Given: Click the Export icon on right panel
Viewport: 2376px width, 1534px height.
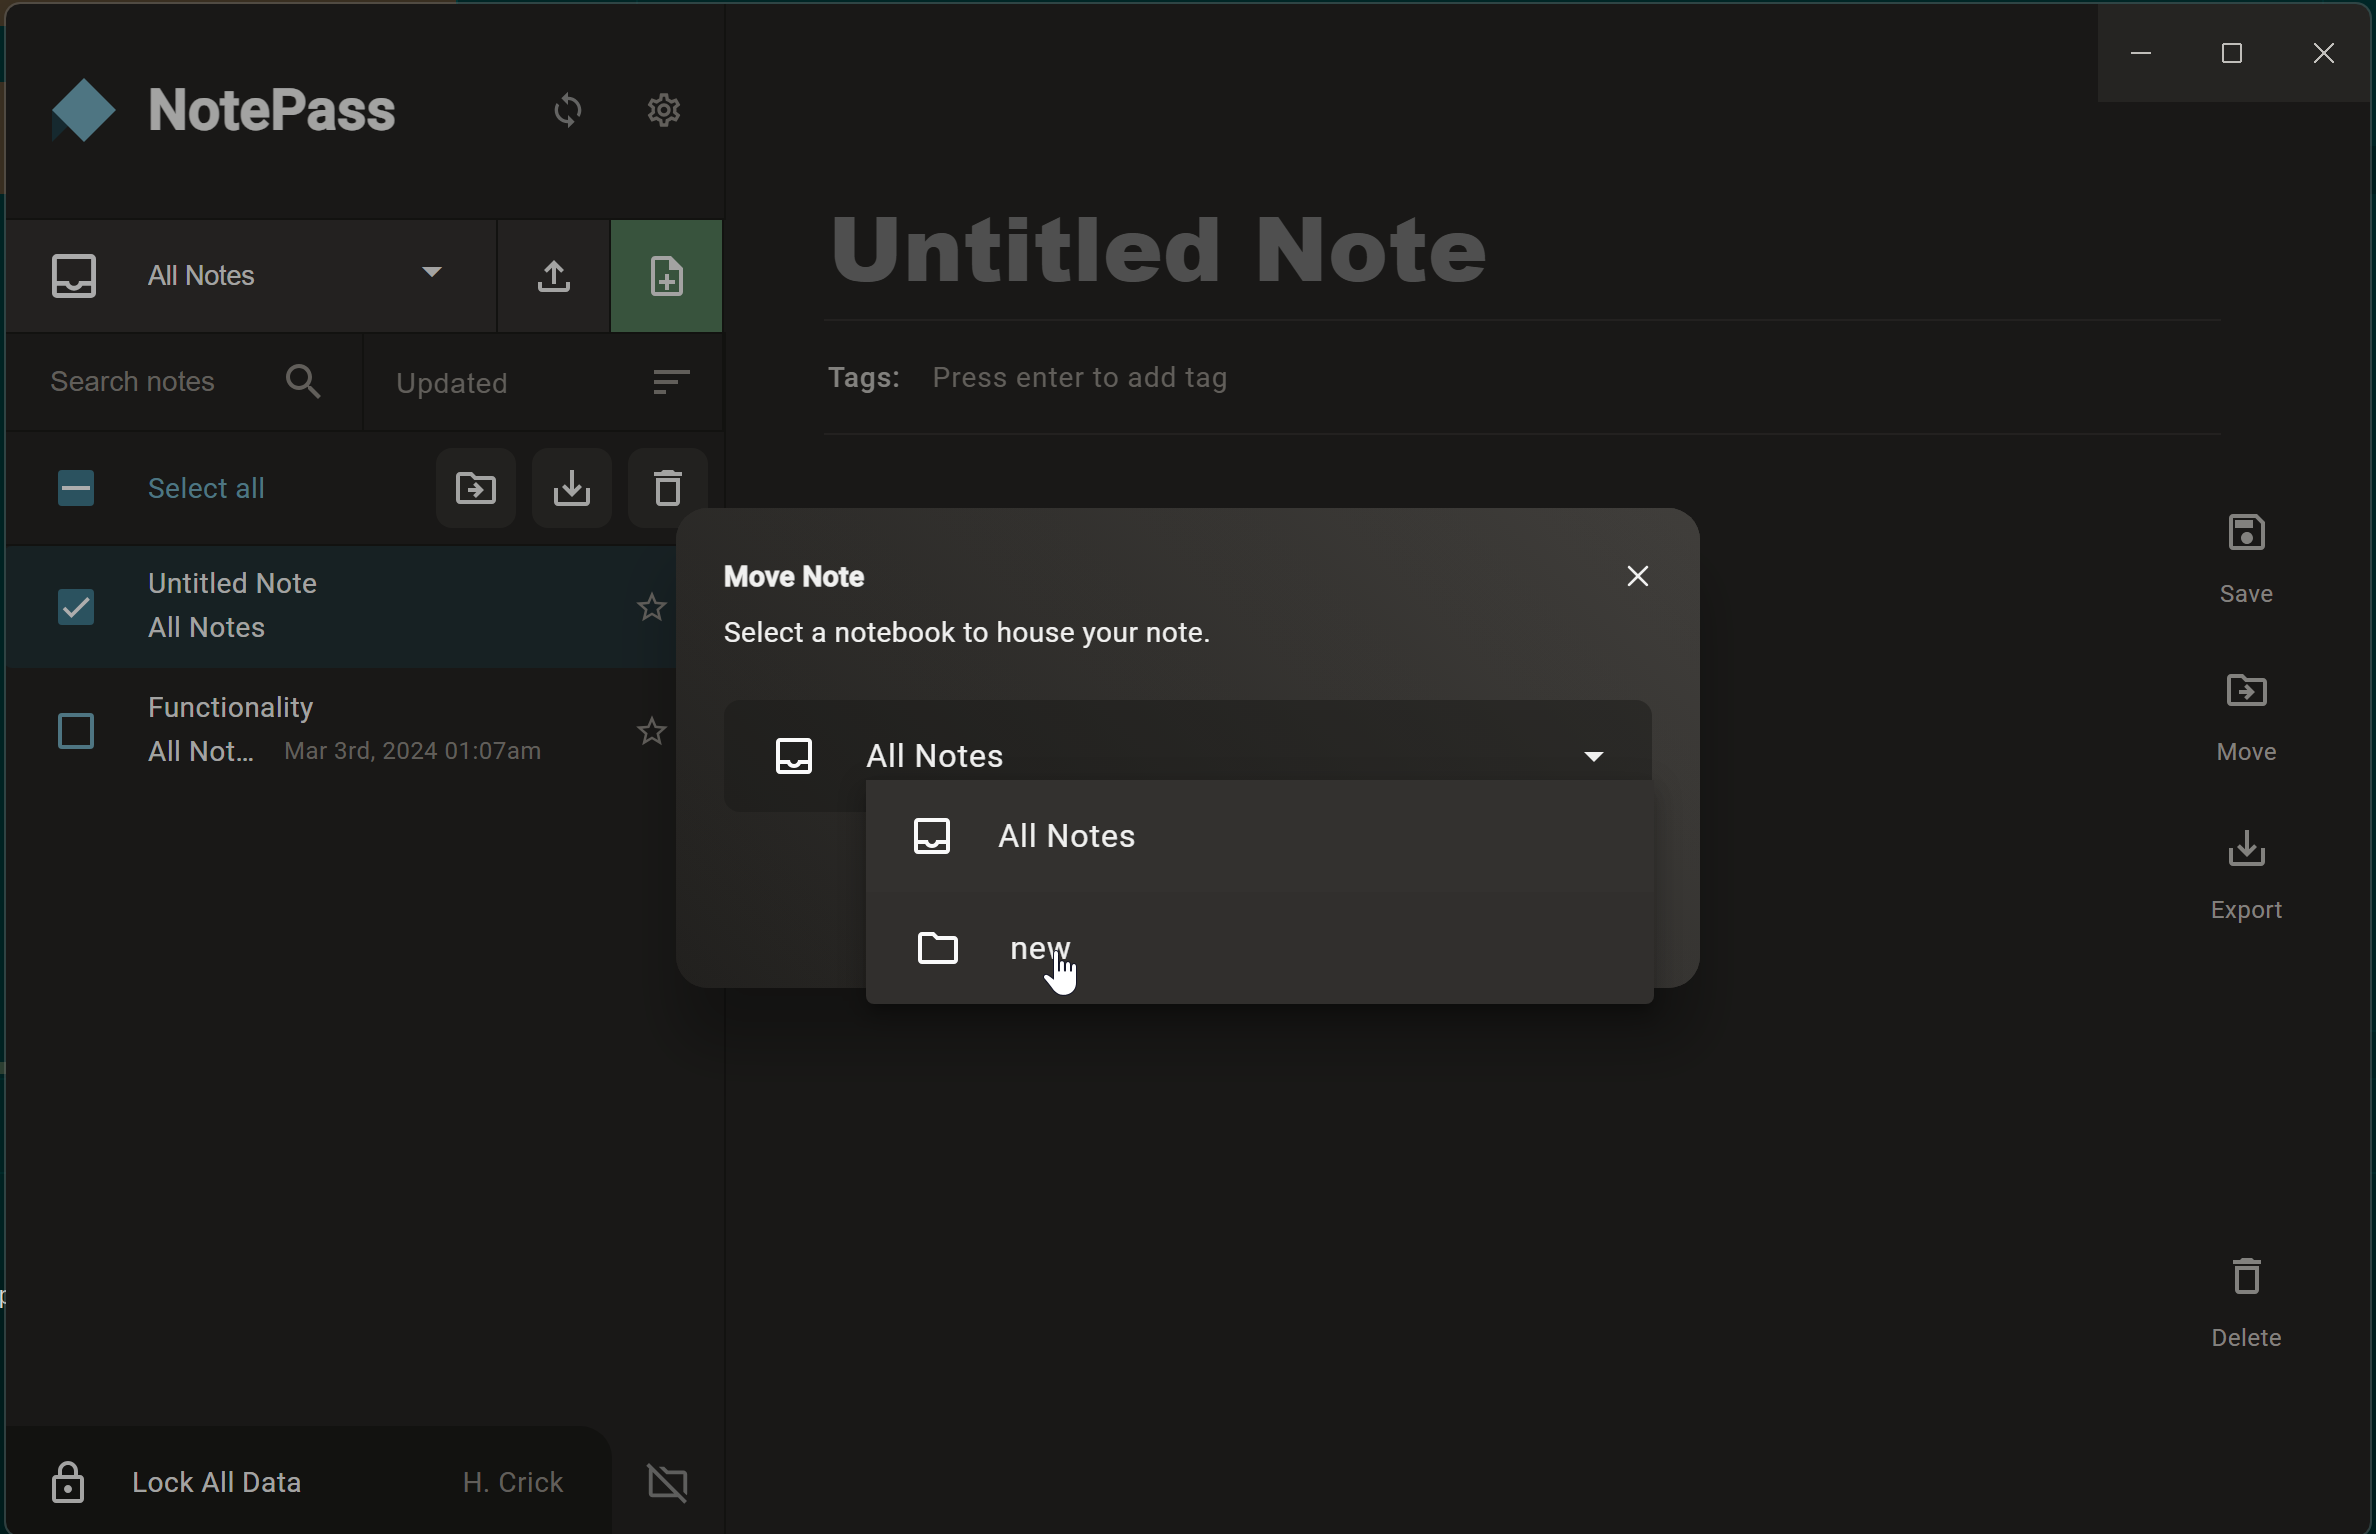Looking at the screenshot, I should pos(2246,849).
